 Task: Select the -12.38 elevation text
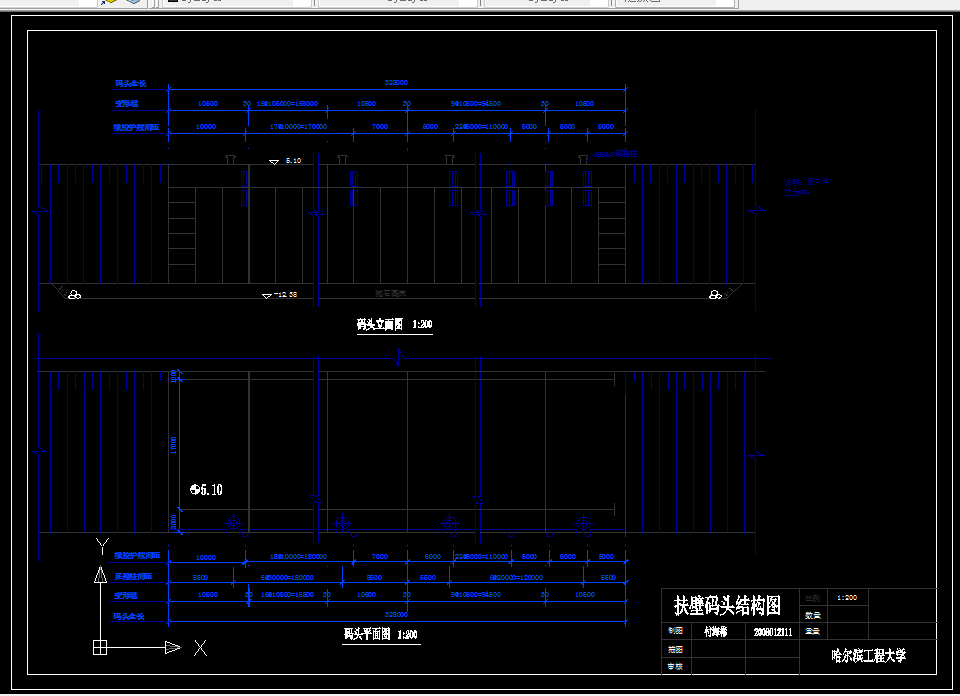[285, 294]
